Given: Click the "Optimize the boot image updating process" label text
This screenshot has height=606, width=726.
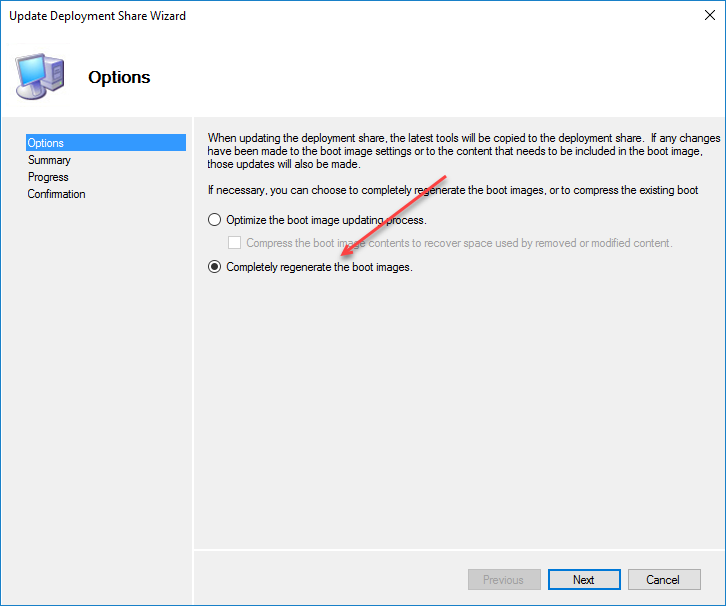Looking at the screenshot, I should tap(326, 220).
